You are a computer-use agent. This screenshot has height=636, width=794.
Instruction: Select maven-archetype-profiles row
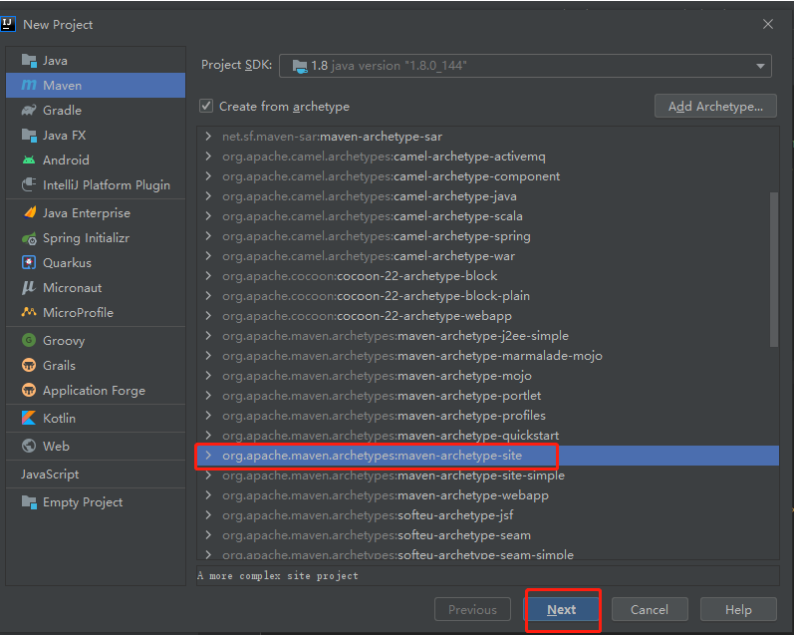click(488, 415)
